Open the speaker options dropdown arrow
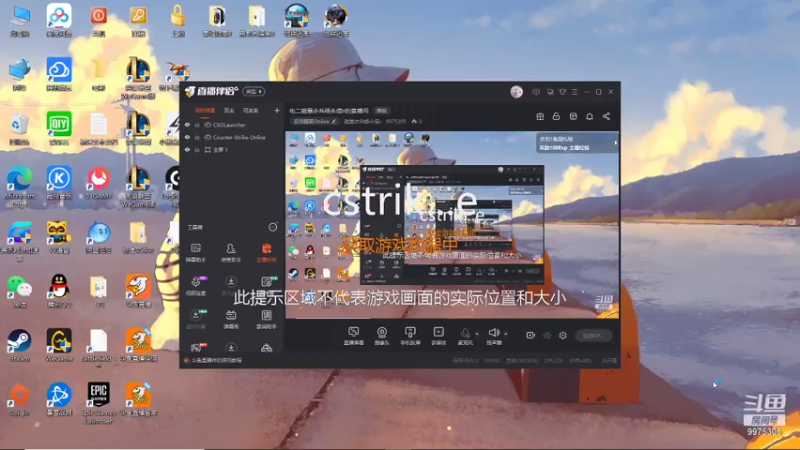Image resolution: width=800 pixels, height=450 pixels. click(506, 334)
